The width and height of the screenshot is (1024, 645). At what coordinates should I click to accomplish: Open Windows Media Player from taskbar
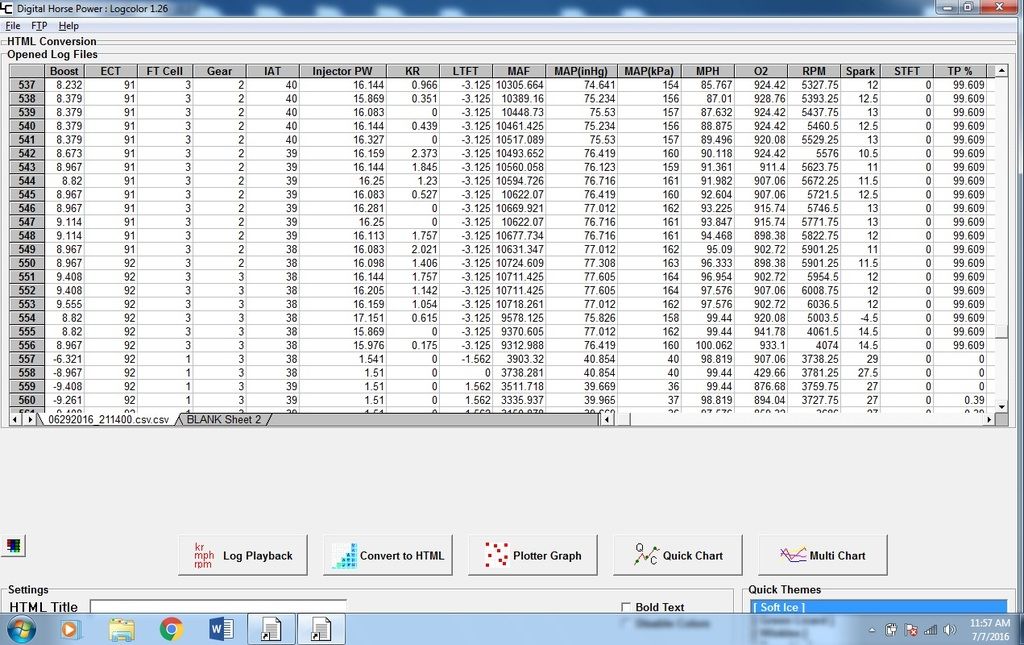pos(70,629)
